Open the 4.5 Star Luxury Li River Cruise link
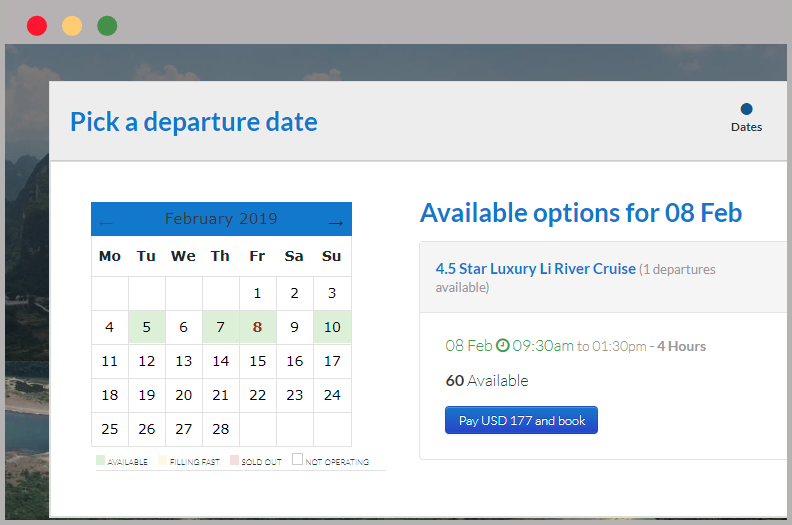This screenshot has width=792, height=525. [x=535, y=268]
